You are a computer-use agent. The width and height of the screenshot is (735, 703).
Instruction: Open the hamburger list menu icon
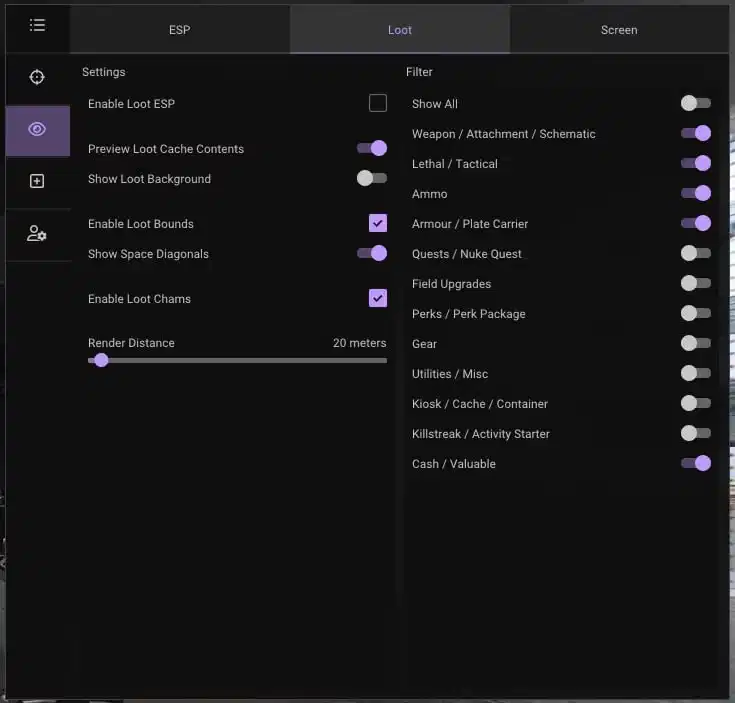(x=38, y=25)
